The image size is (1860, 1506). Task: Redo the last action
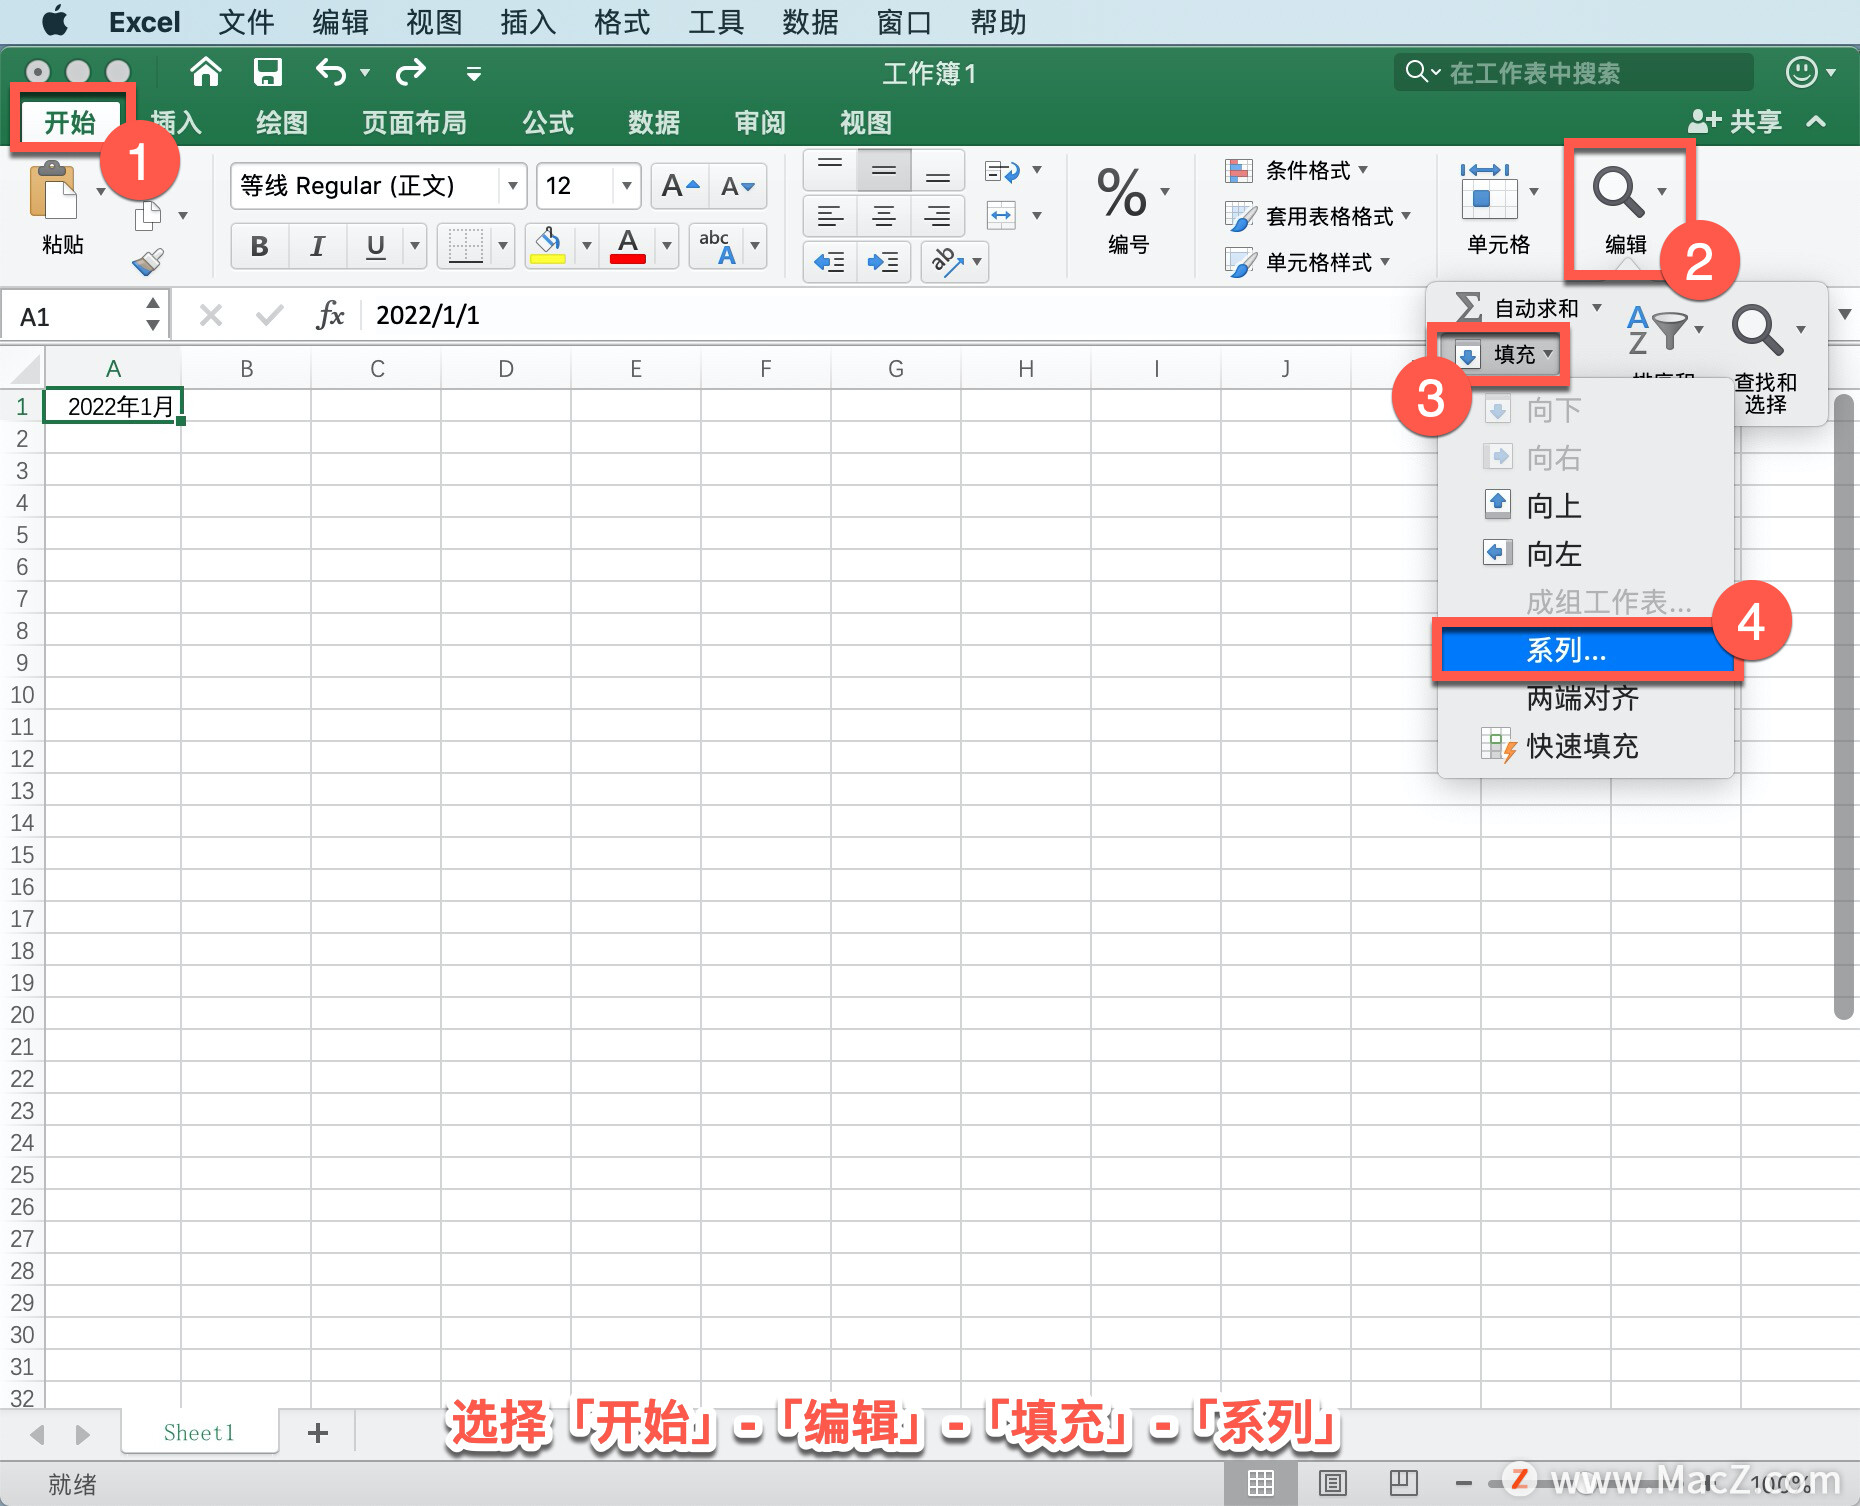[x=411, y=72]
